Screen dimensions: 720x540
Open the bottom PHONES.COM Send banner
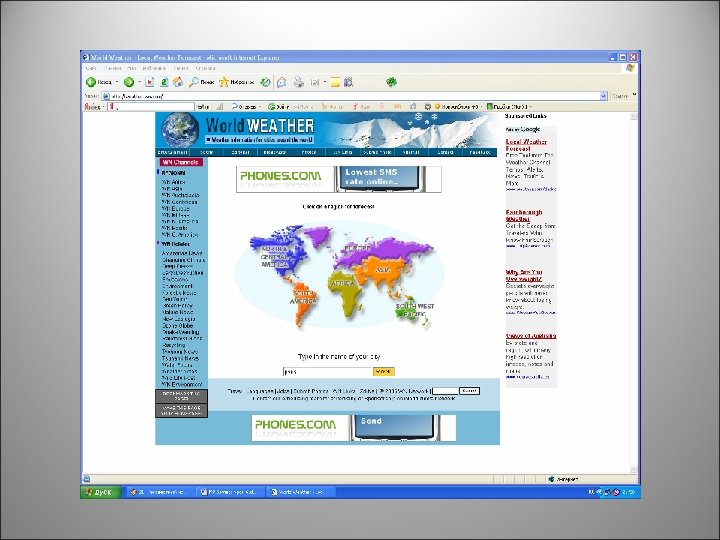[354, 428]
